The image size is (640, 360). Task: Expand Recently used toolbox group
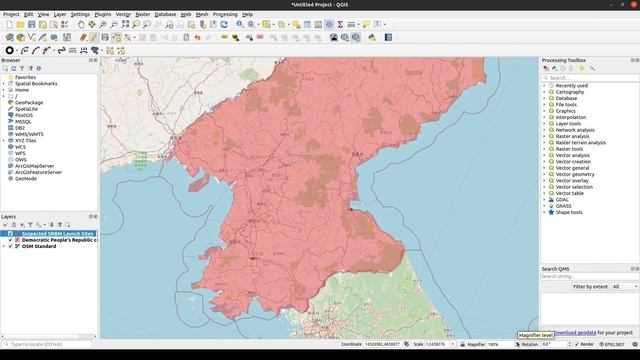point(544,86)
